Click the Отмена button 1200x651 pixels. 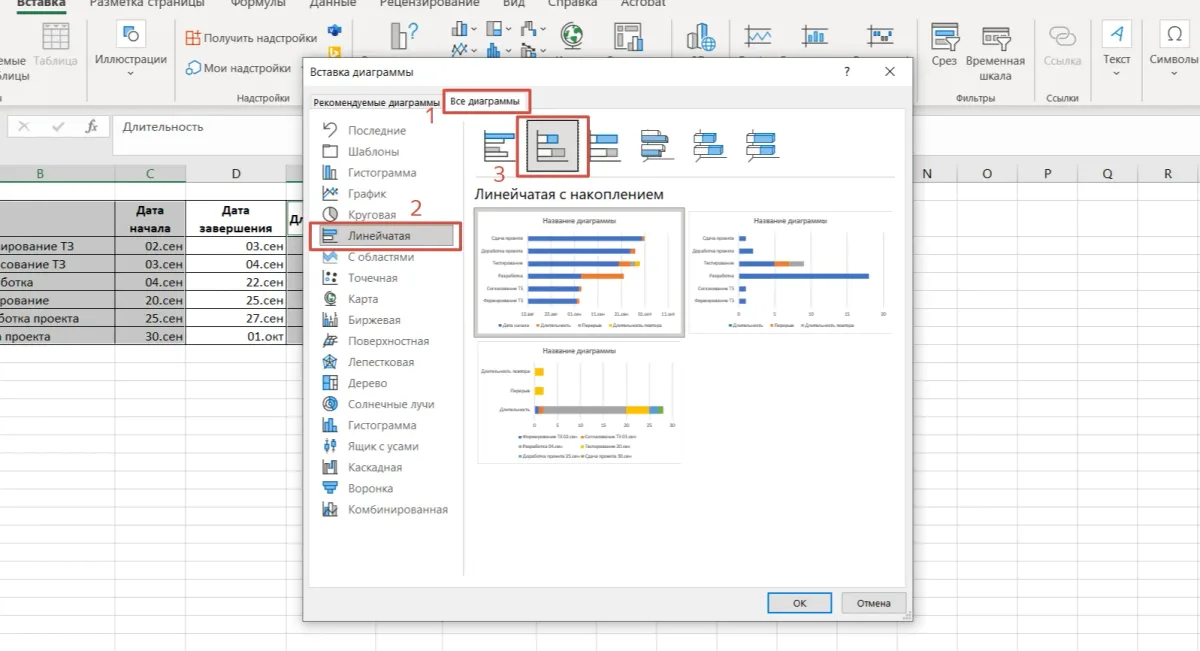click(873, 603)
